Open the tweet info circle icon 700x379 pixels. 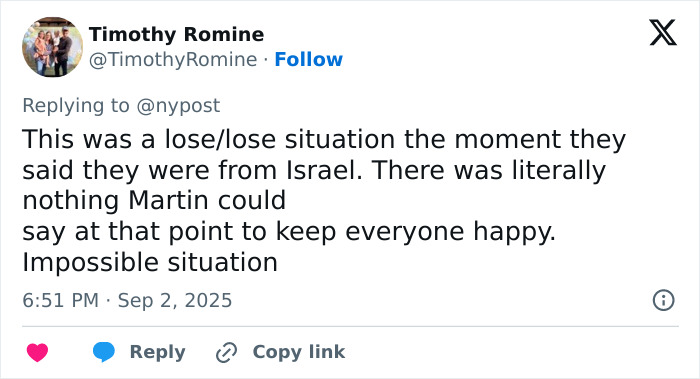663,300
